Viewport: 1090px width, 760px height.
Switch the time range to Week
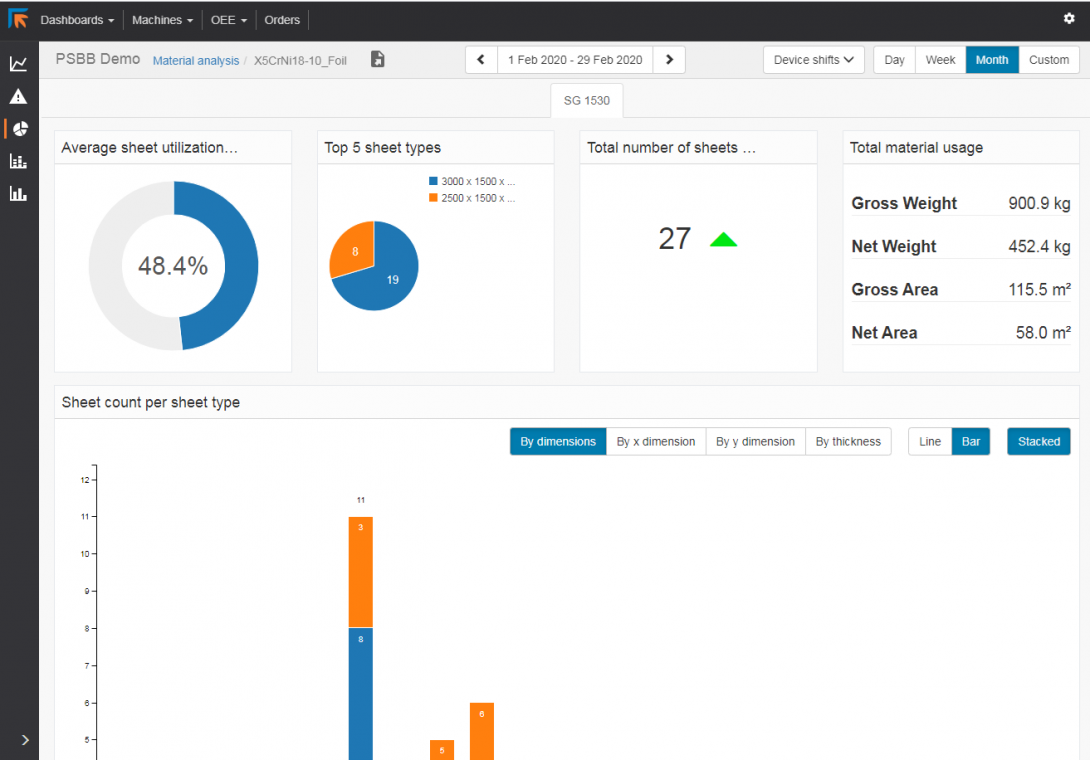(940, 60)
